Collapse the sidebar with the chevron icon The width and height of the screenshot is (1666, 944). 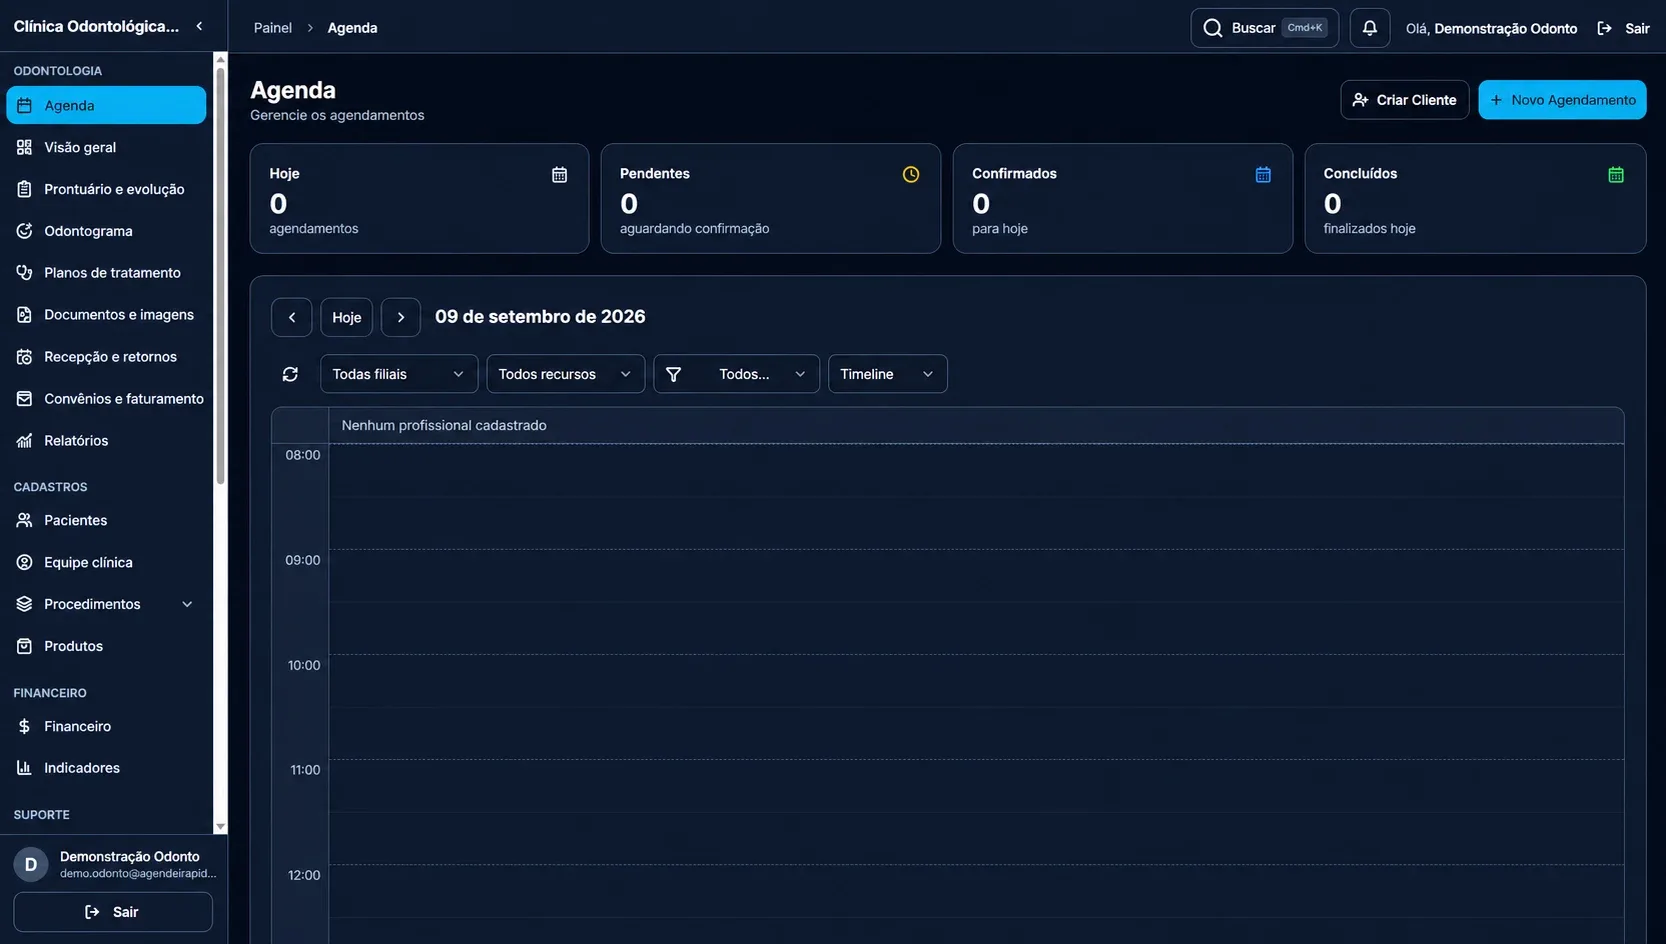[x=199, y=27]
